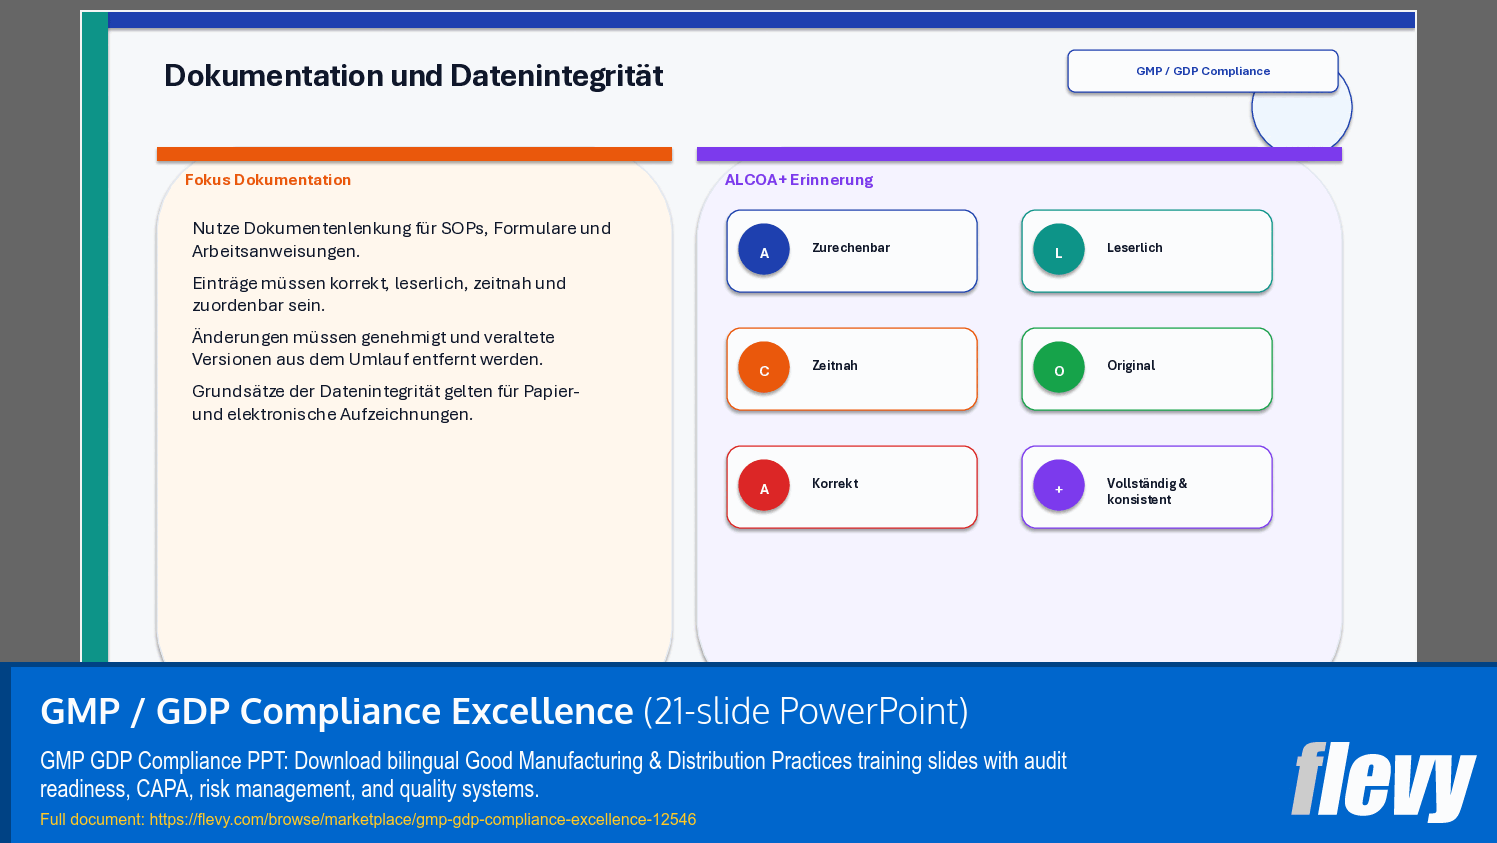Screen dimensions: 1497x843
Task: Click the blue 'A' circle beside Zurechenbar
Action: click(764, 250)
